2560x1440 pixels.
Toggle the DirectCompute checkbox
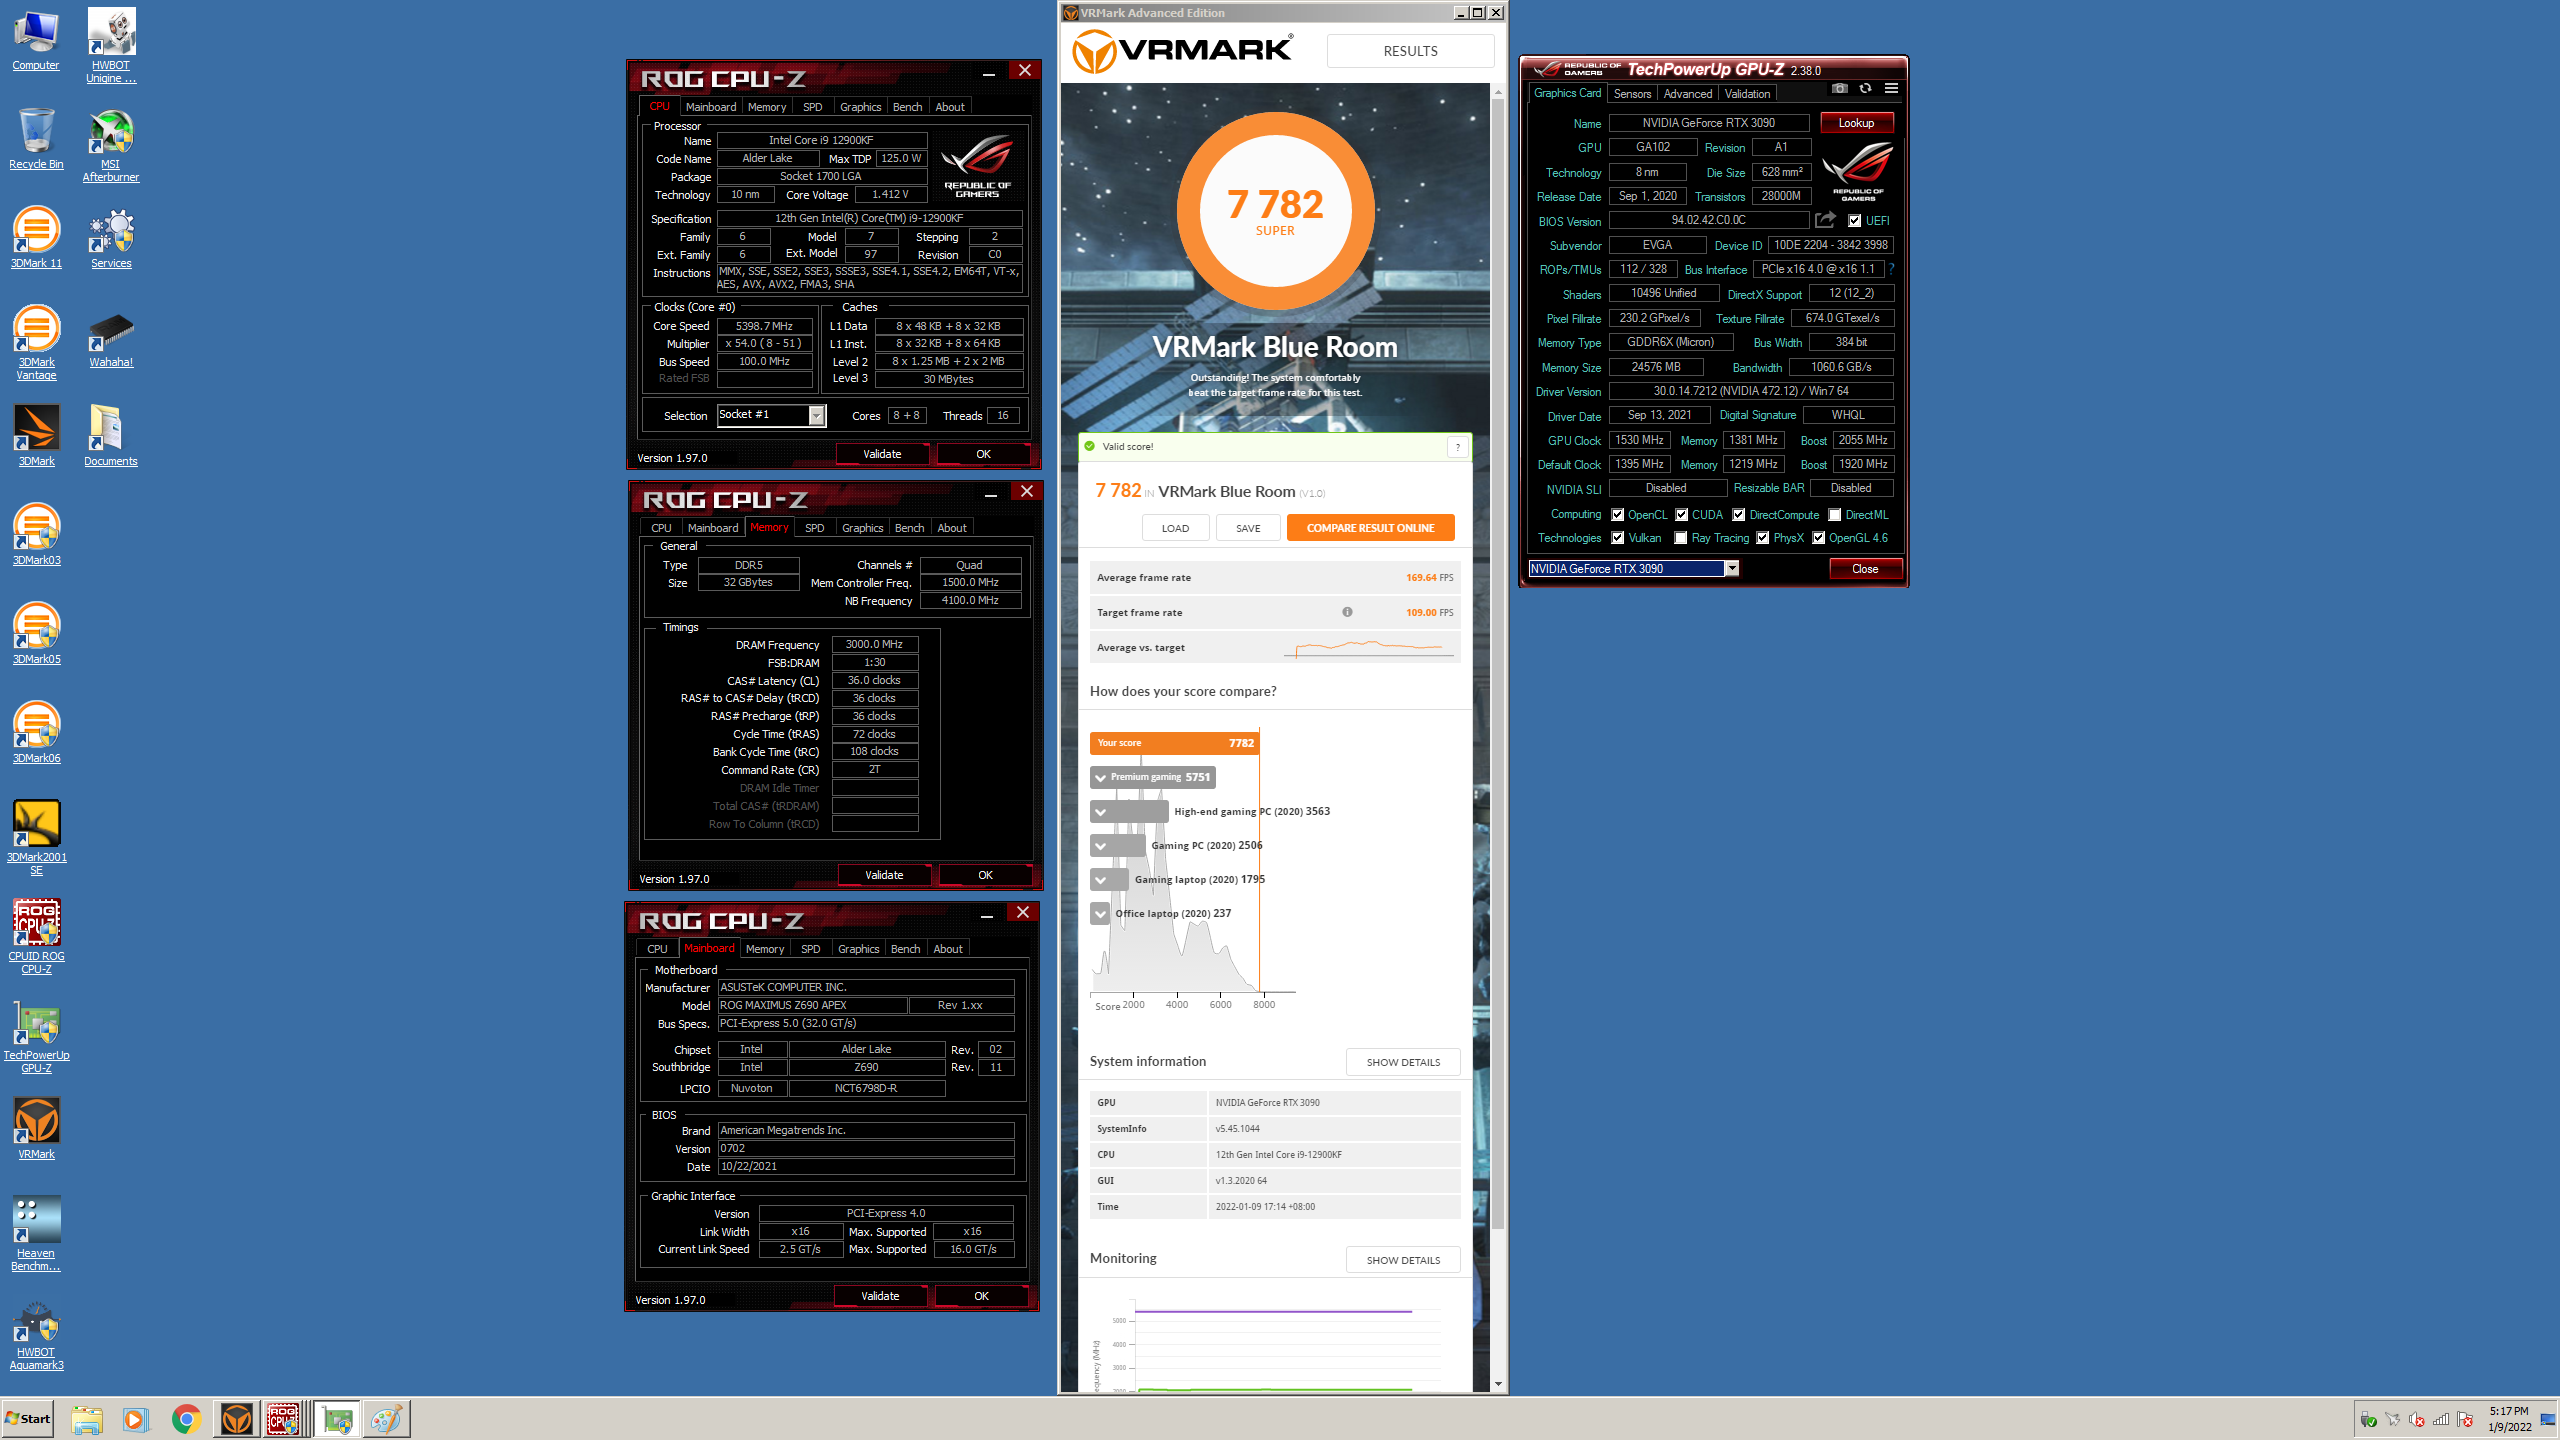[x=1738, y=515]
